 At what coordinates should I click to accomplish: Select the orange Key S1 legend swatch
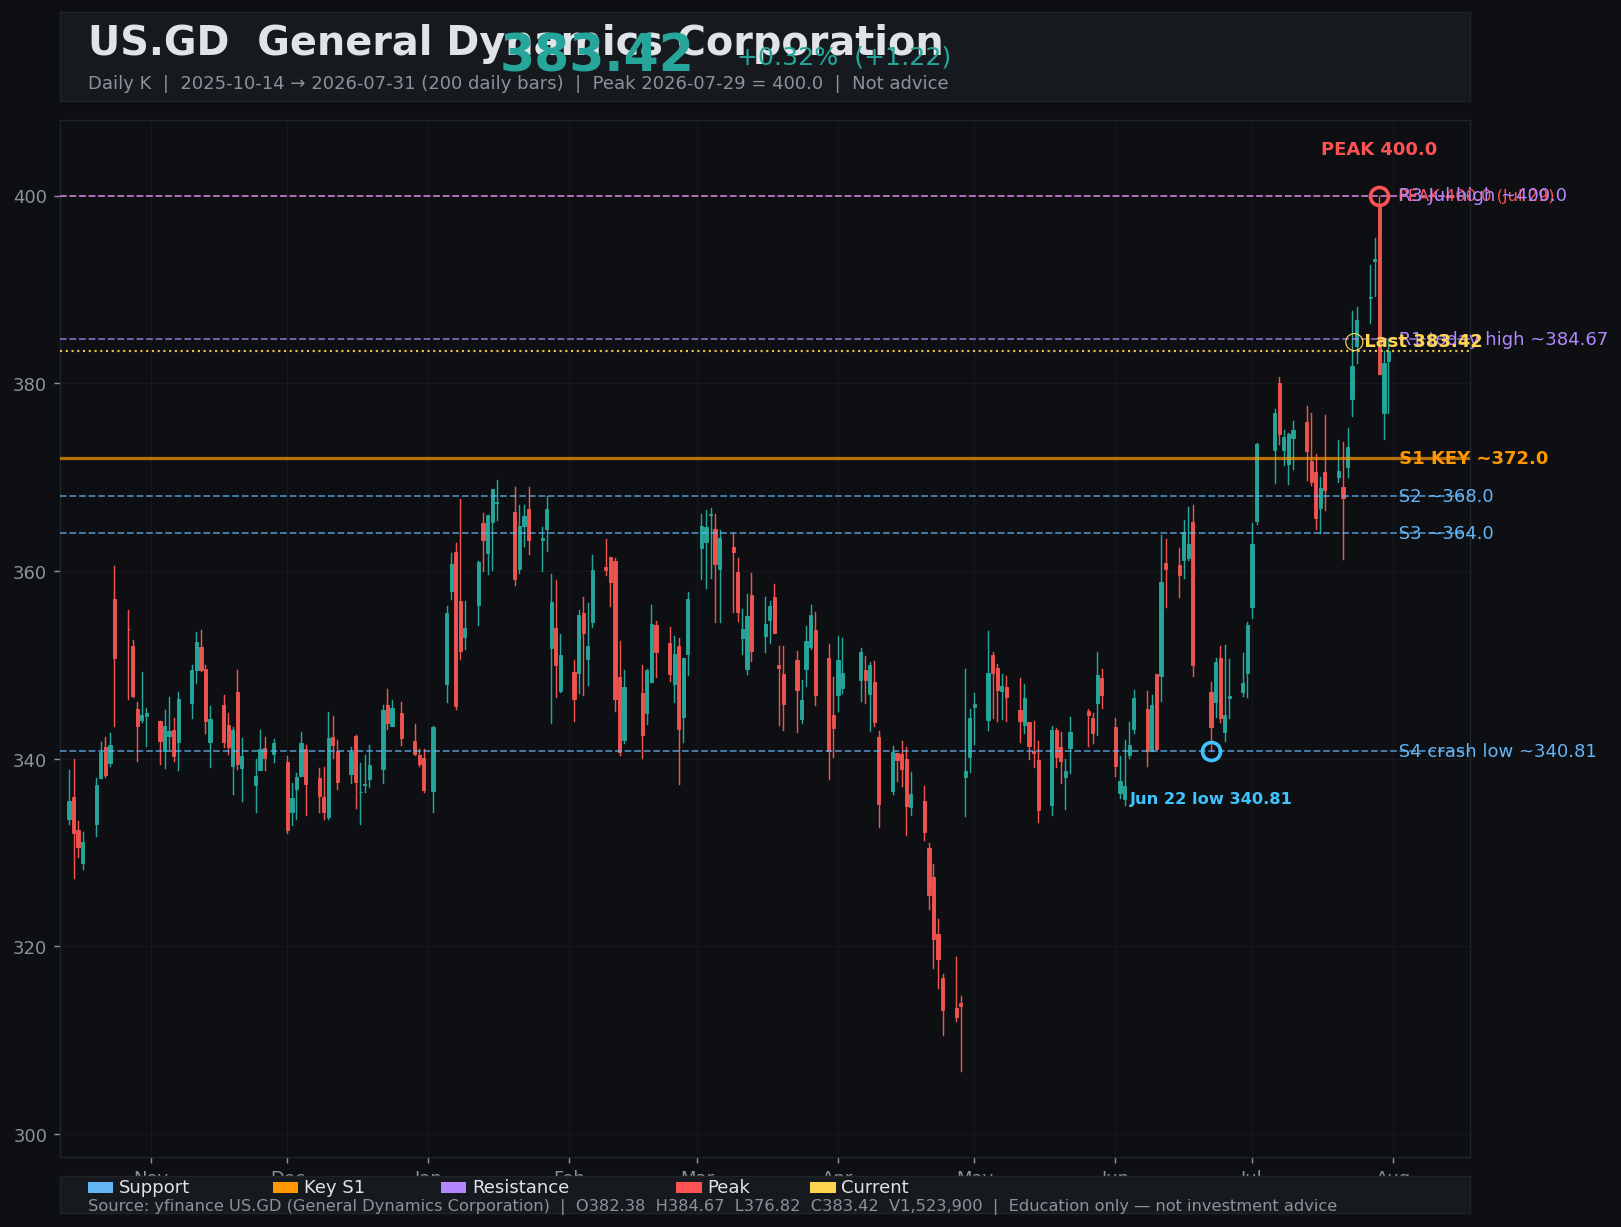[285, 1187]
